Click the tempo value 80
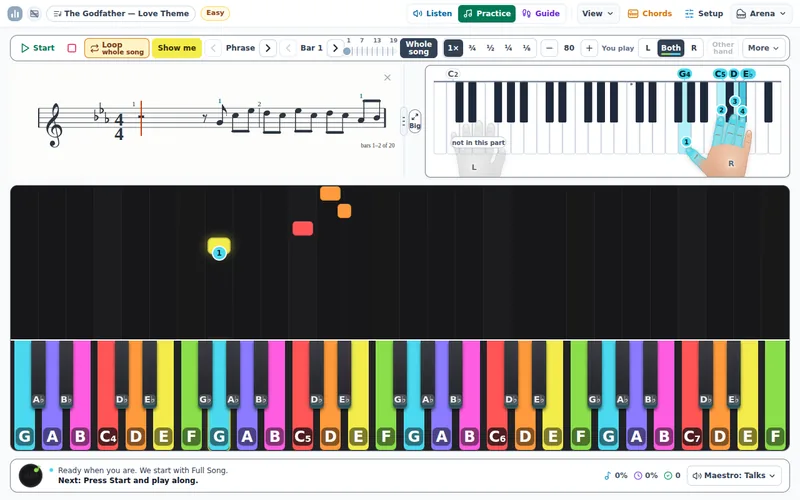Viewport: 800px width, 500px height. click(569, 48)
